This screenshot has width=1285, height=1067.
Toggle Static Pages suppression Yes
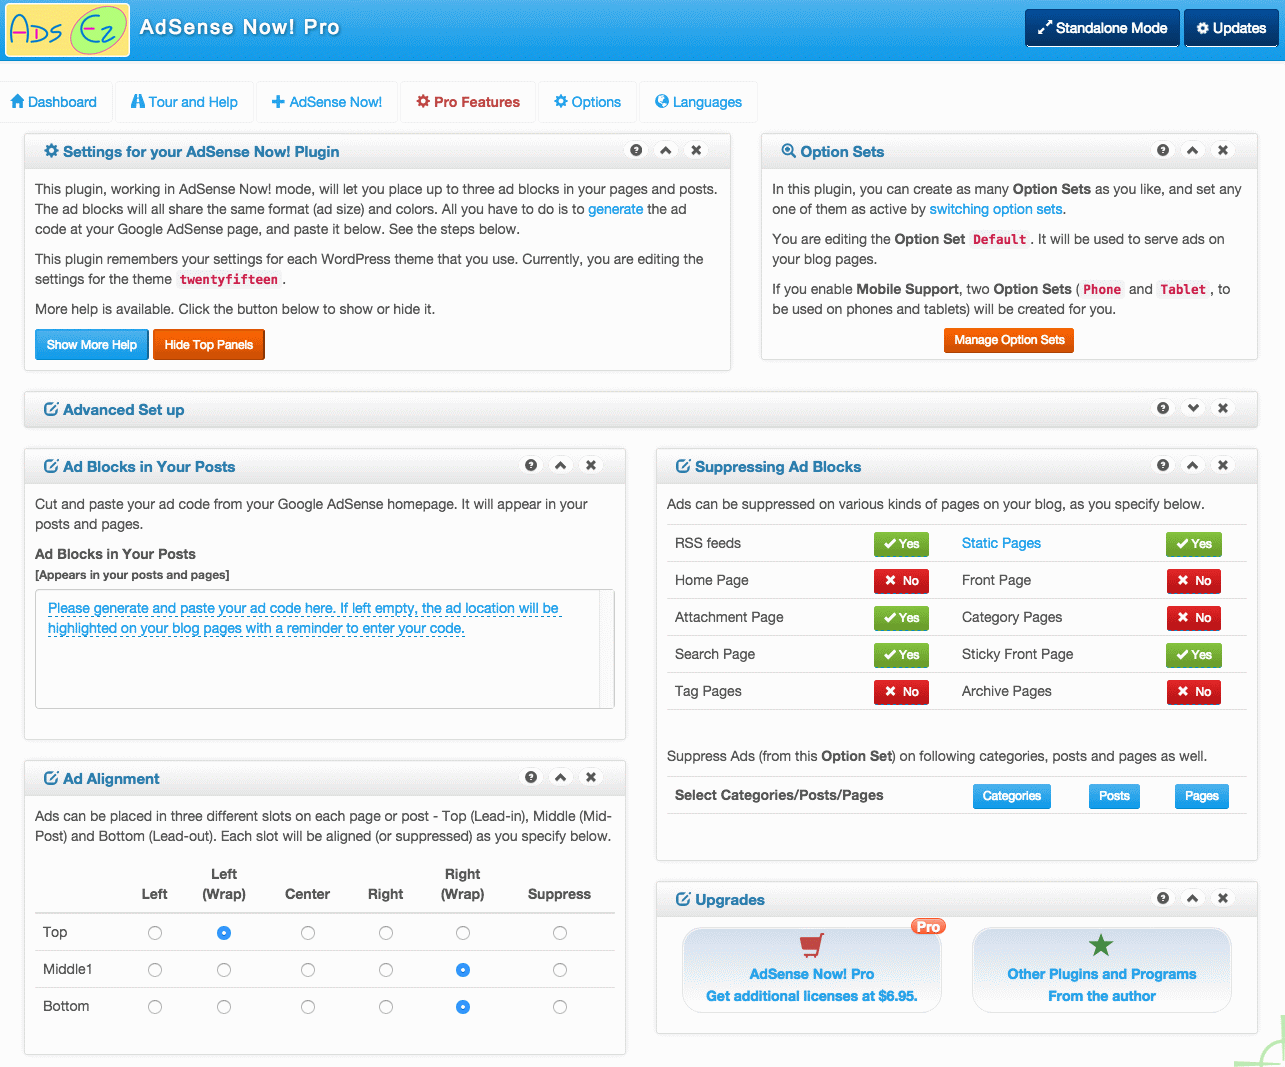1194,544
